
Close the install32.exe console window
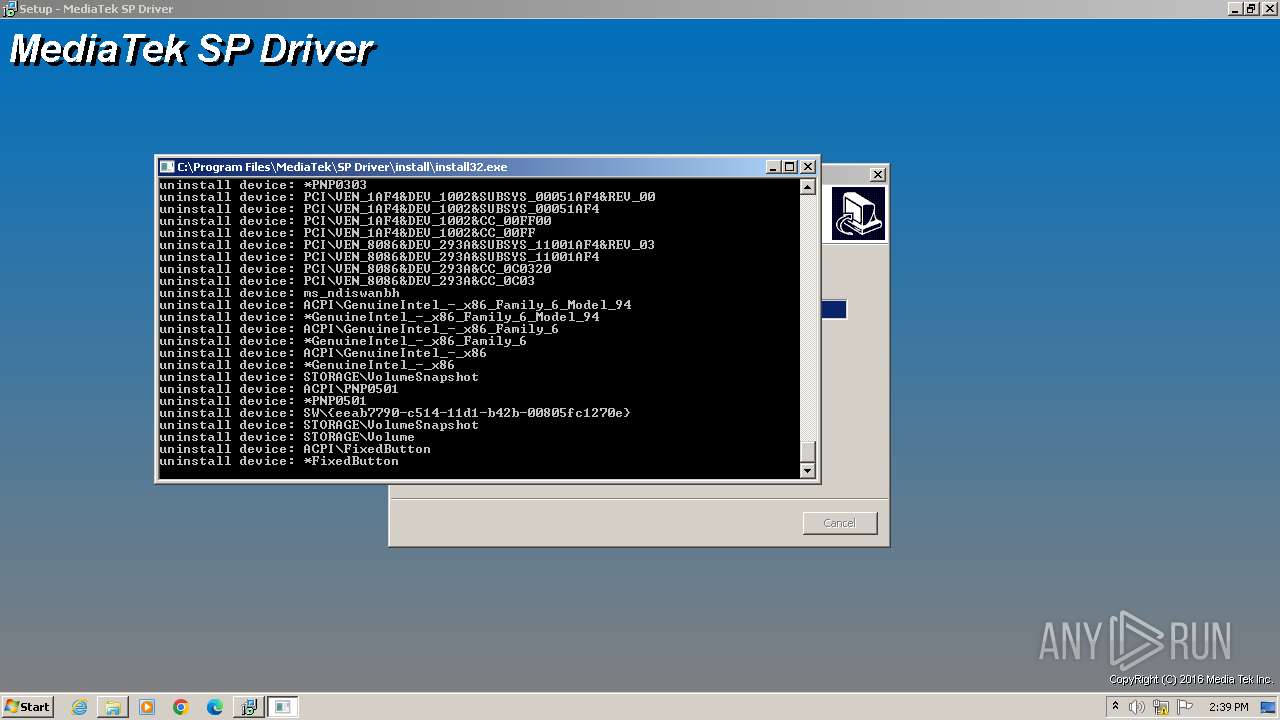(x=808, y=167)
